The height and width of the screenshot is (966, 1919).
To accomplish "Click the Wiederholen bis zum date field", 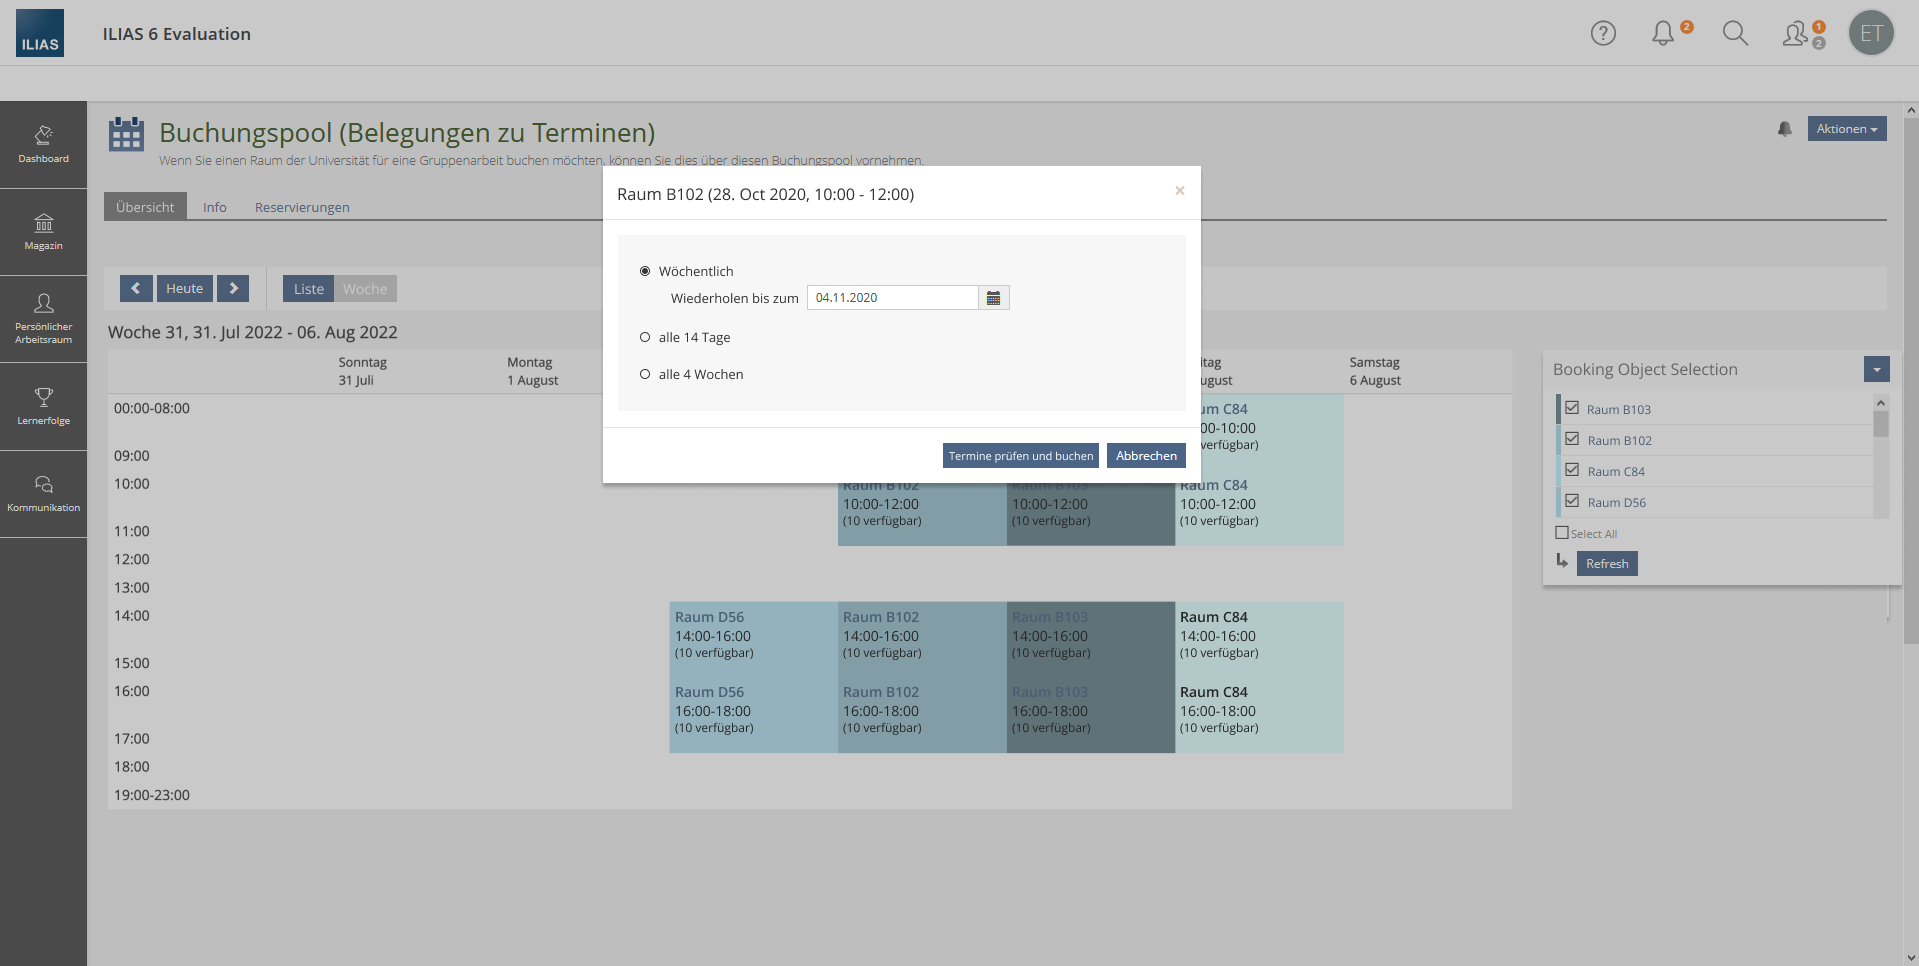I will [892, 298].
